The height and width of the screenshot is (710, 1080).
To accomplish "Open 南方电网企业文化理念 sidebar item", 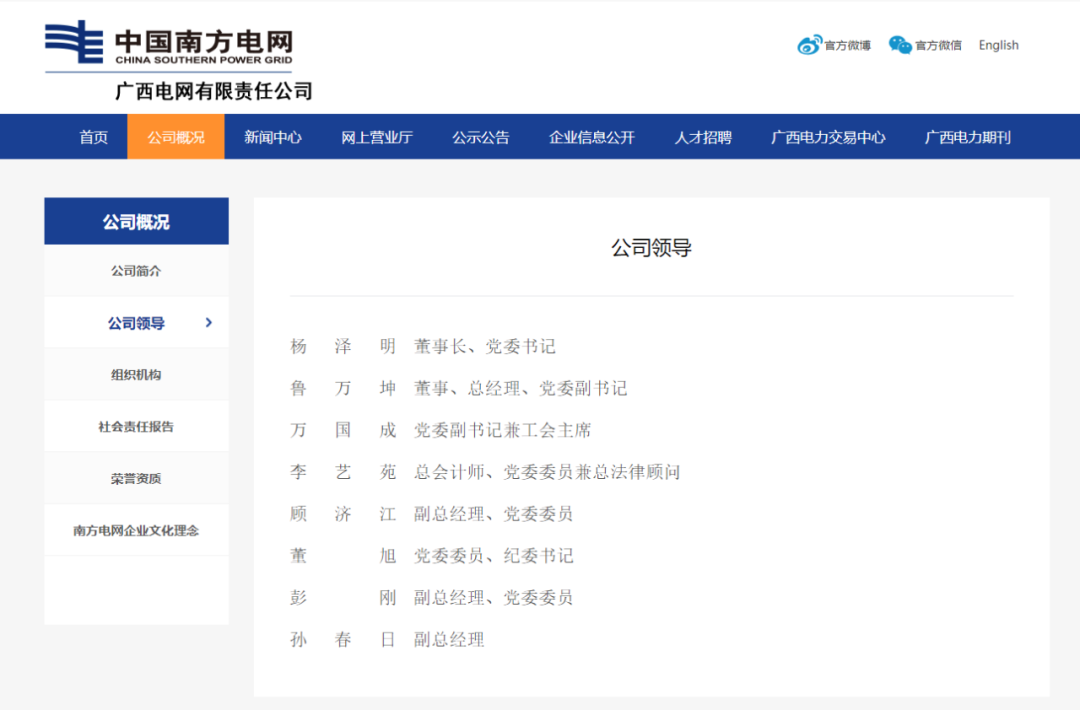I will coord(136,531).
